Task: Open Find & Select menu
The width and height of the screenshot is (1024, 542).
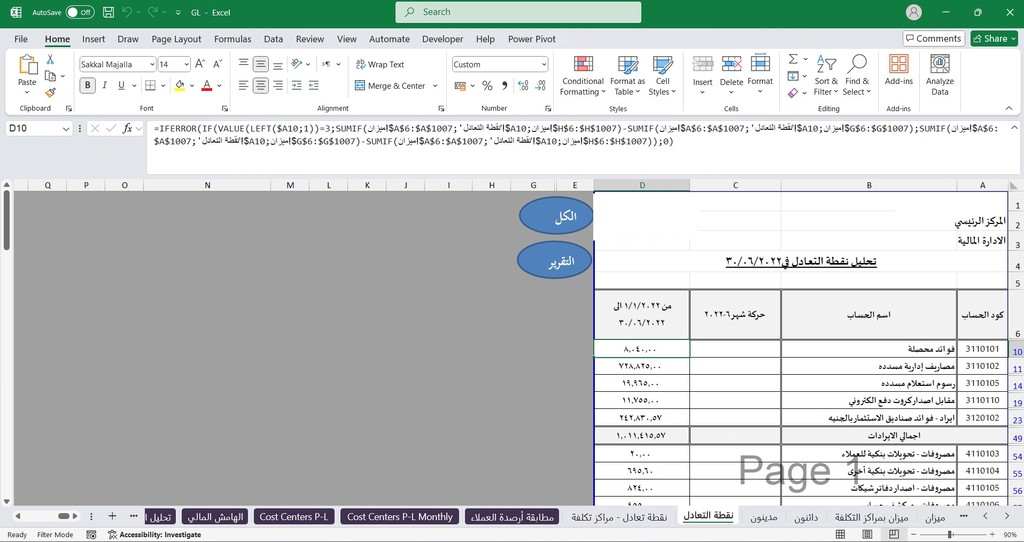Action: [x=857, y=76]
